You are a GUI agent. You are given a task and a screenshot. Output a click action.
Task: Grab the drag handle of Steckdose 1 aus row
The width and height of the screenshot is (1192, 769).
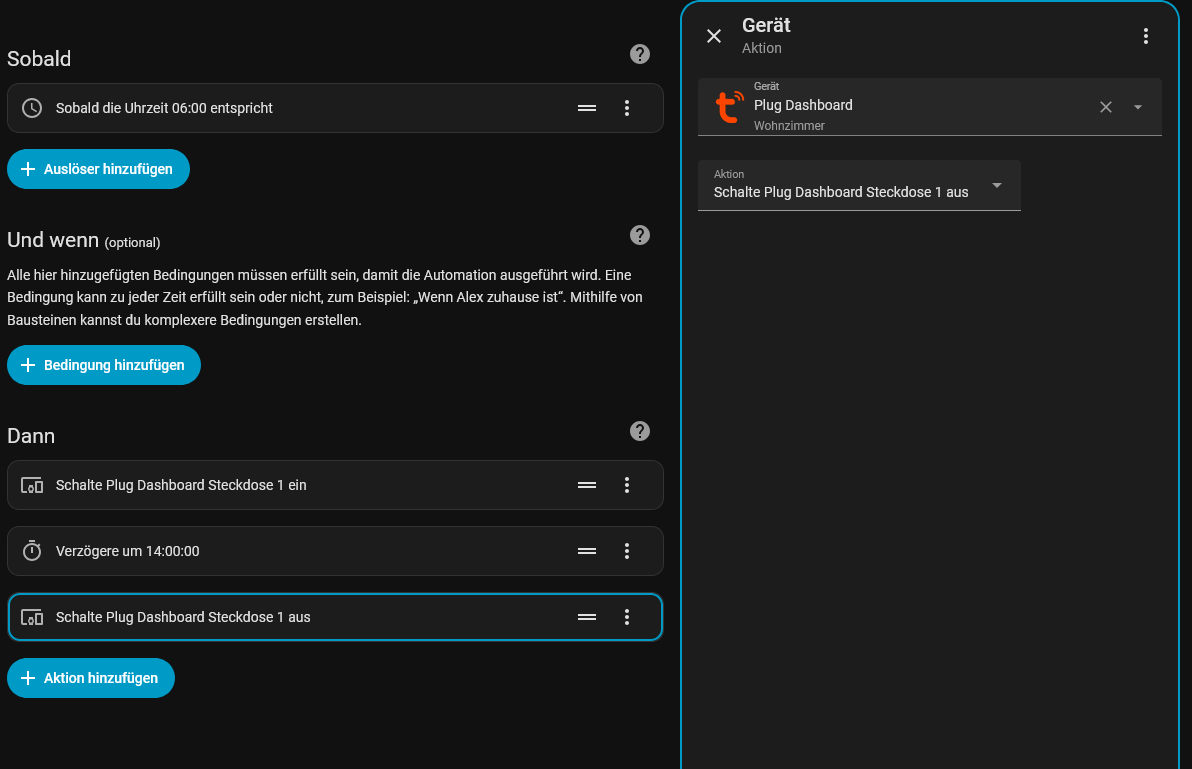tap(587, 617)
